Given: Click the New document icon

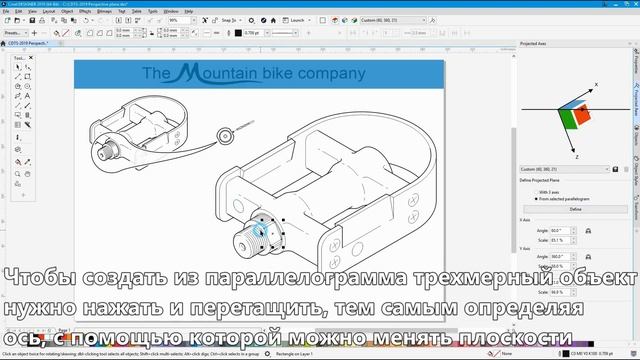Looking at the screenshot, I should (7, 20).
